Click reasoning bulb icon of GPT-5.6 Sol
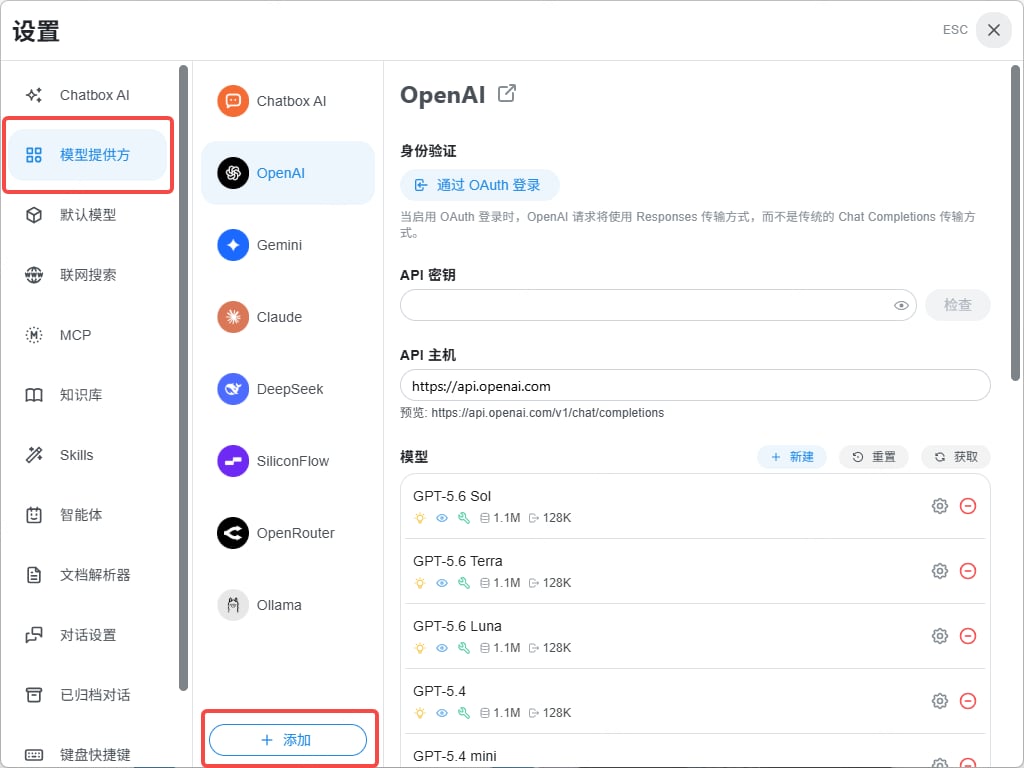The height and width of the screenshot is (768, 1024). 420,518
